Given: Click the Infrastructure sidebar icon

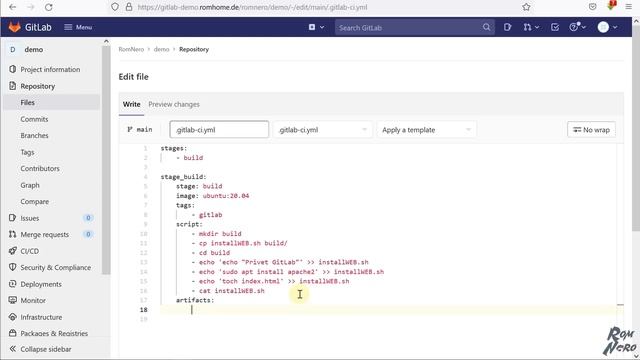Looking at the screenshot, I should (13, 317).
